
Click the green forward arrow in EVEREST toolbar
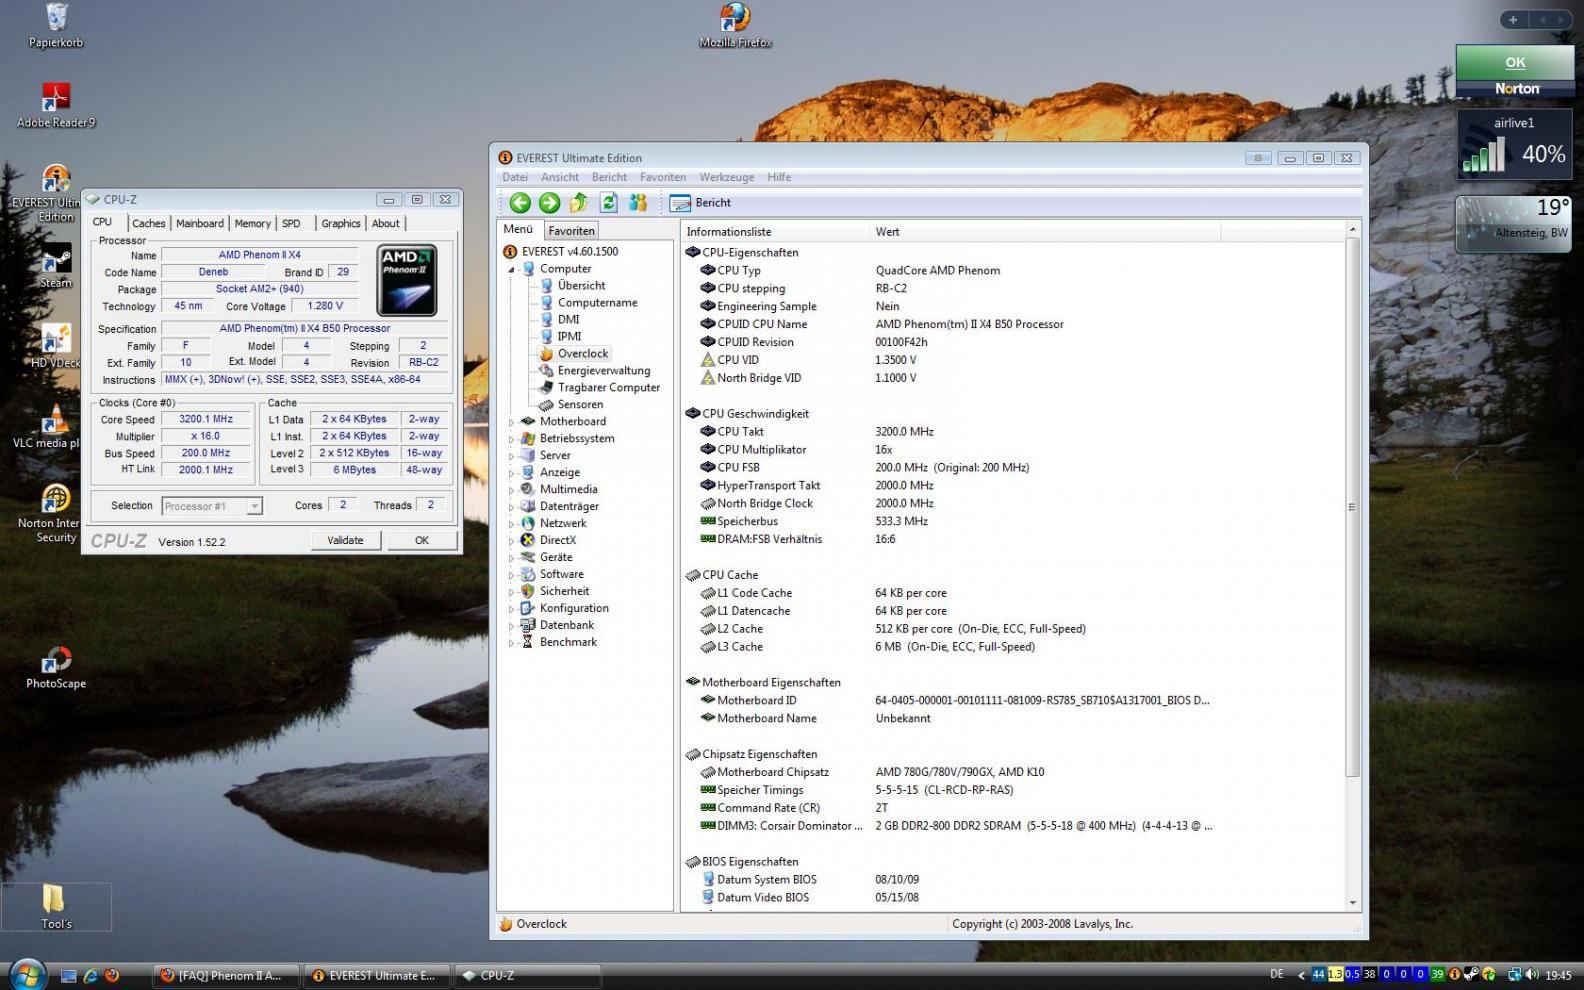(x=549, y=203)
